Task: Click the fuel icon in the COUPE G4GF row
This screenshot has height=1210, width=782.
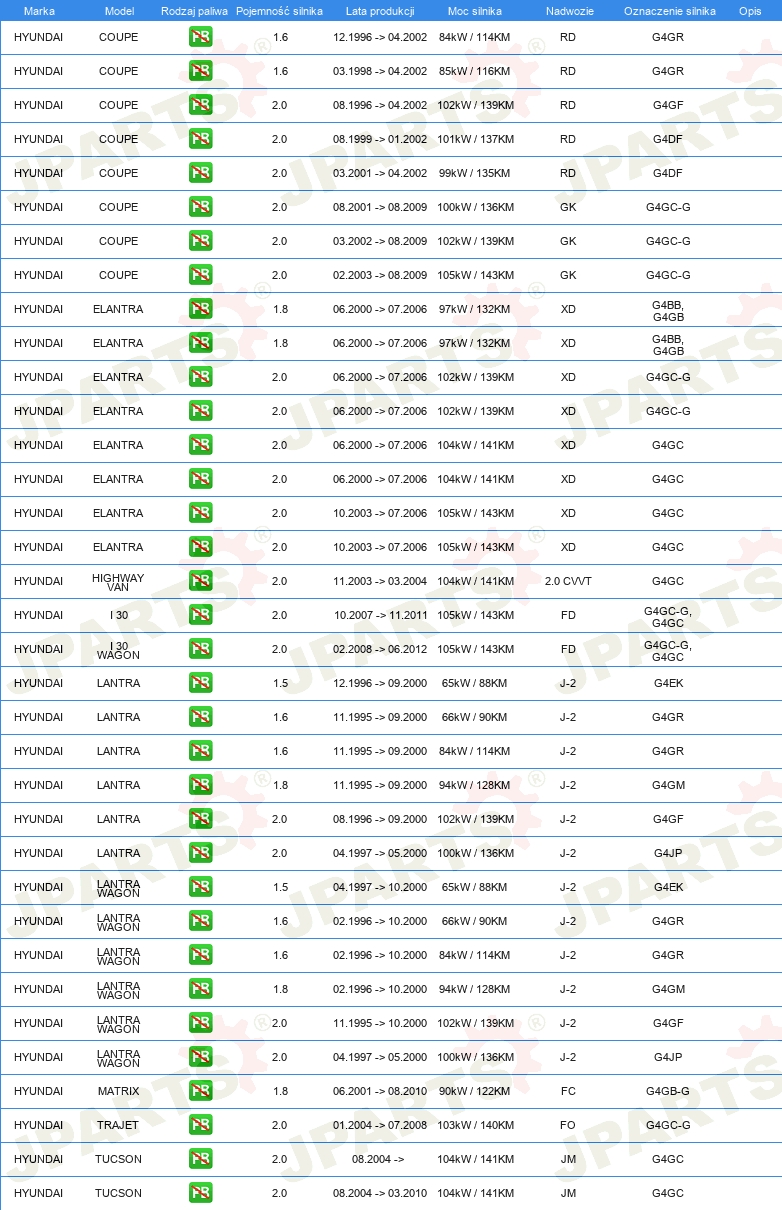Action: 200,105
